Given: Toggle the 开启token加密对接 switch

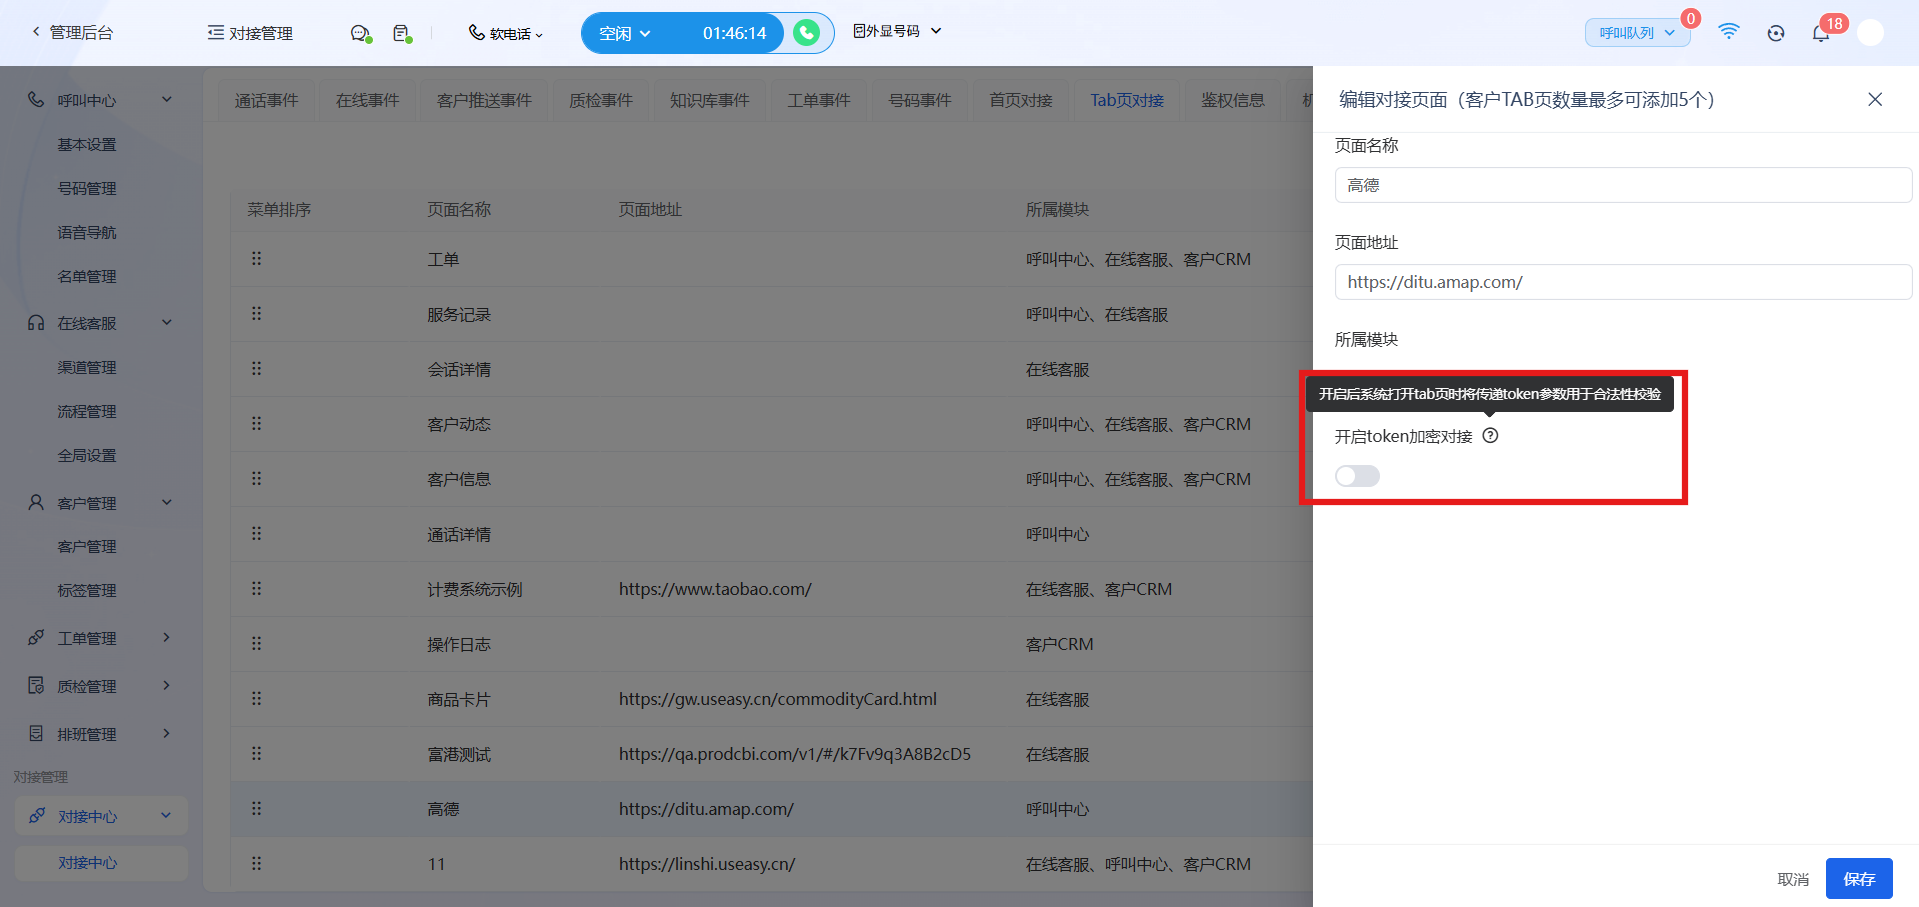Looking at the screenshot, I should tap(1357, 476).
